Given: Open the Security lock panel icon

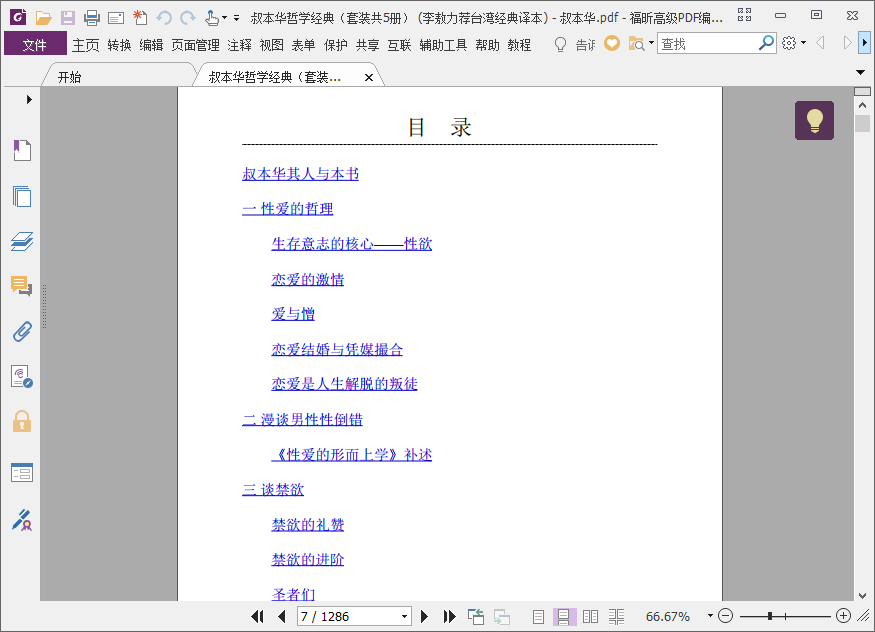Looking at the screenshot, I should click(x=22, y=422).
